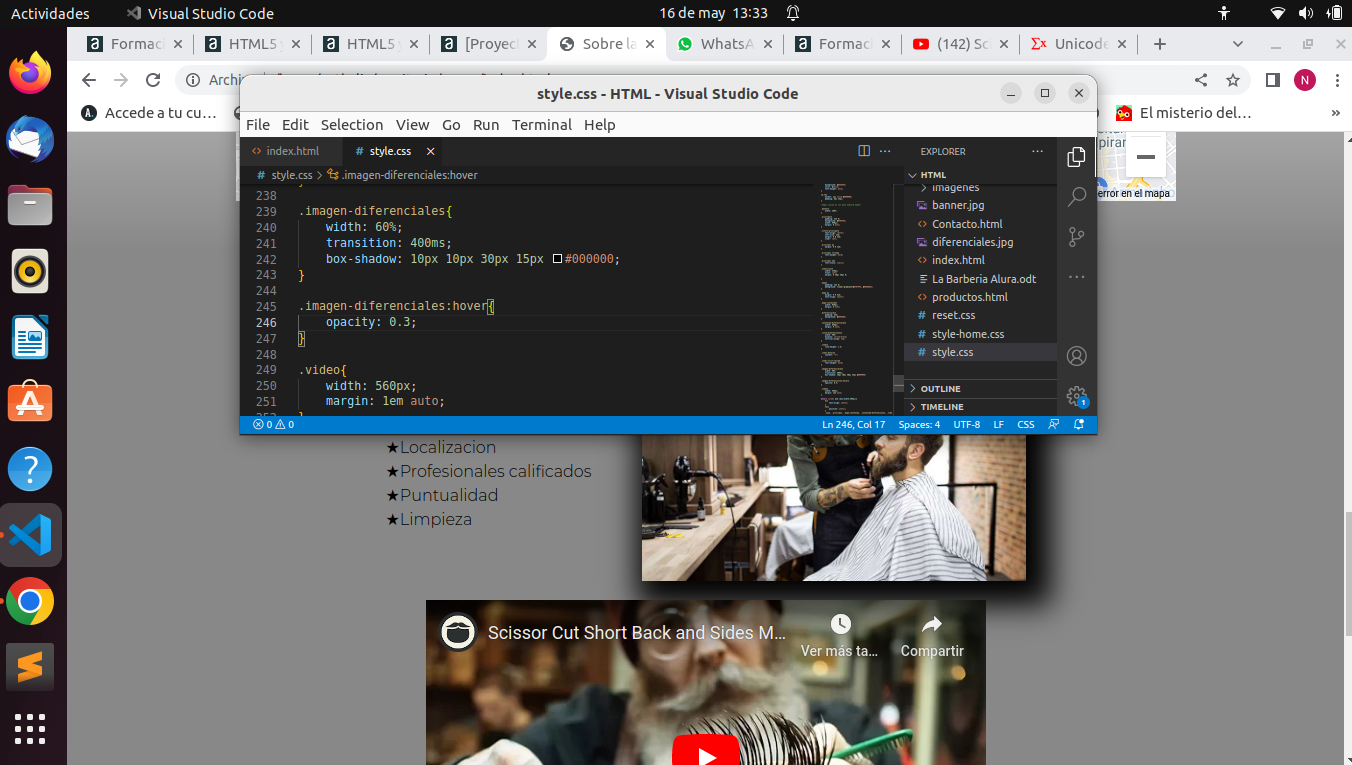Image resolution: width=1352 pixels, height=765 pixels.
Task: Switch to Google Chrome in the dock
Action: (x=30, y=601)
